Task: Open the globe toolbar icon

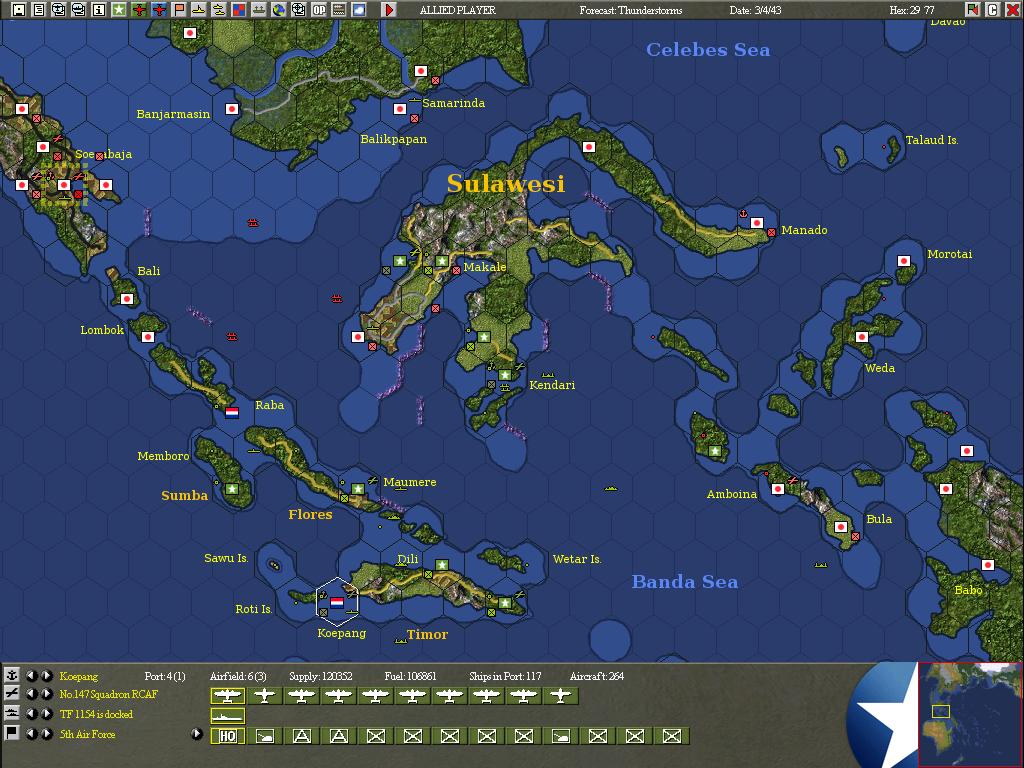Action: tap(279, 10)
